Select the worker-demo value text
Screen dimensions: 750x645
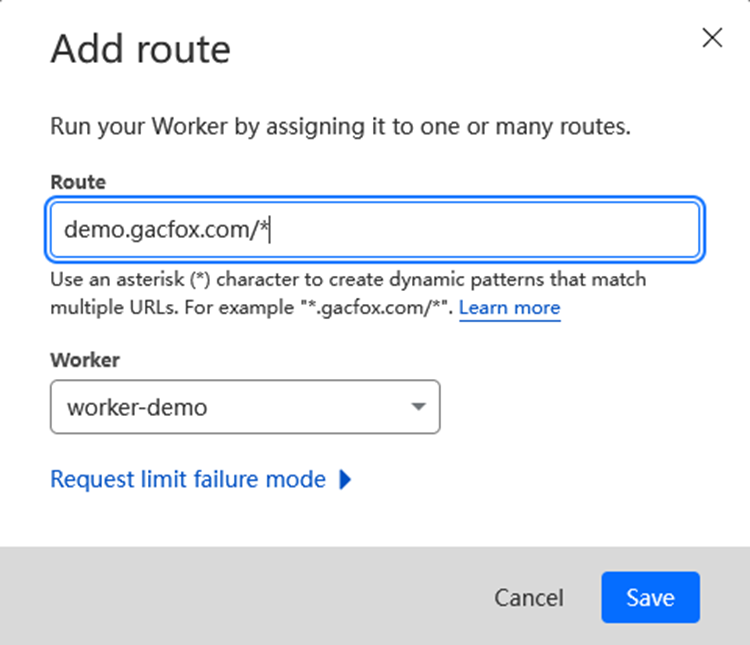(x=137, y=407)
